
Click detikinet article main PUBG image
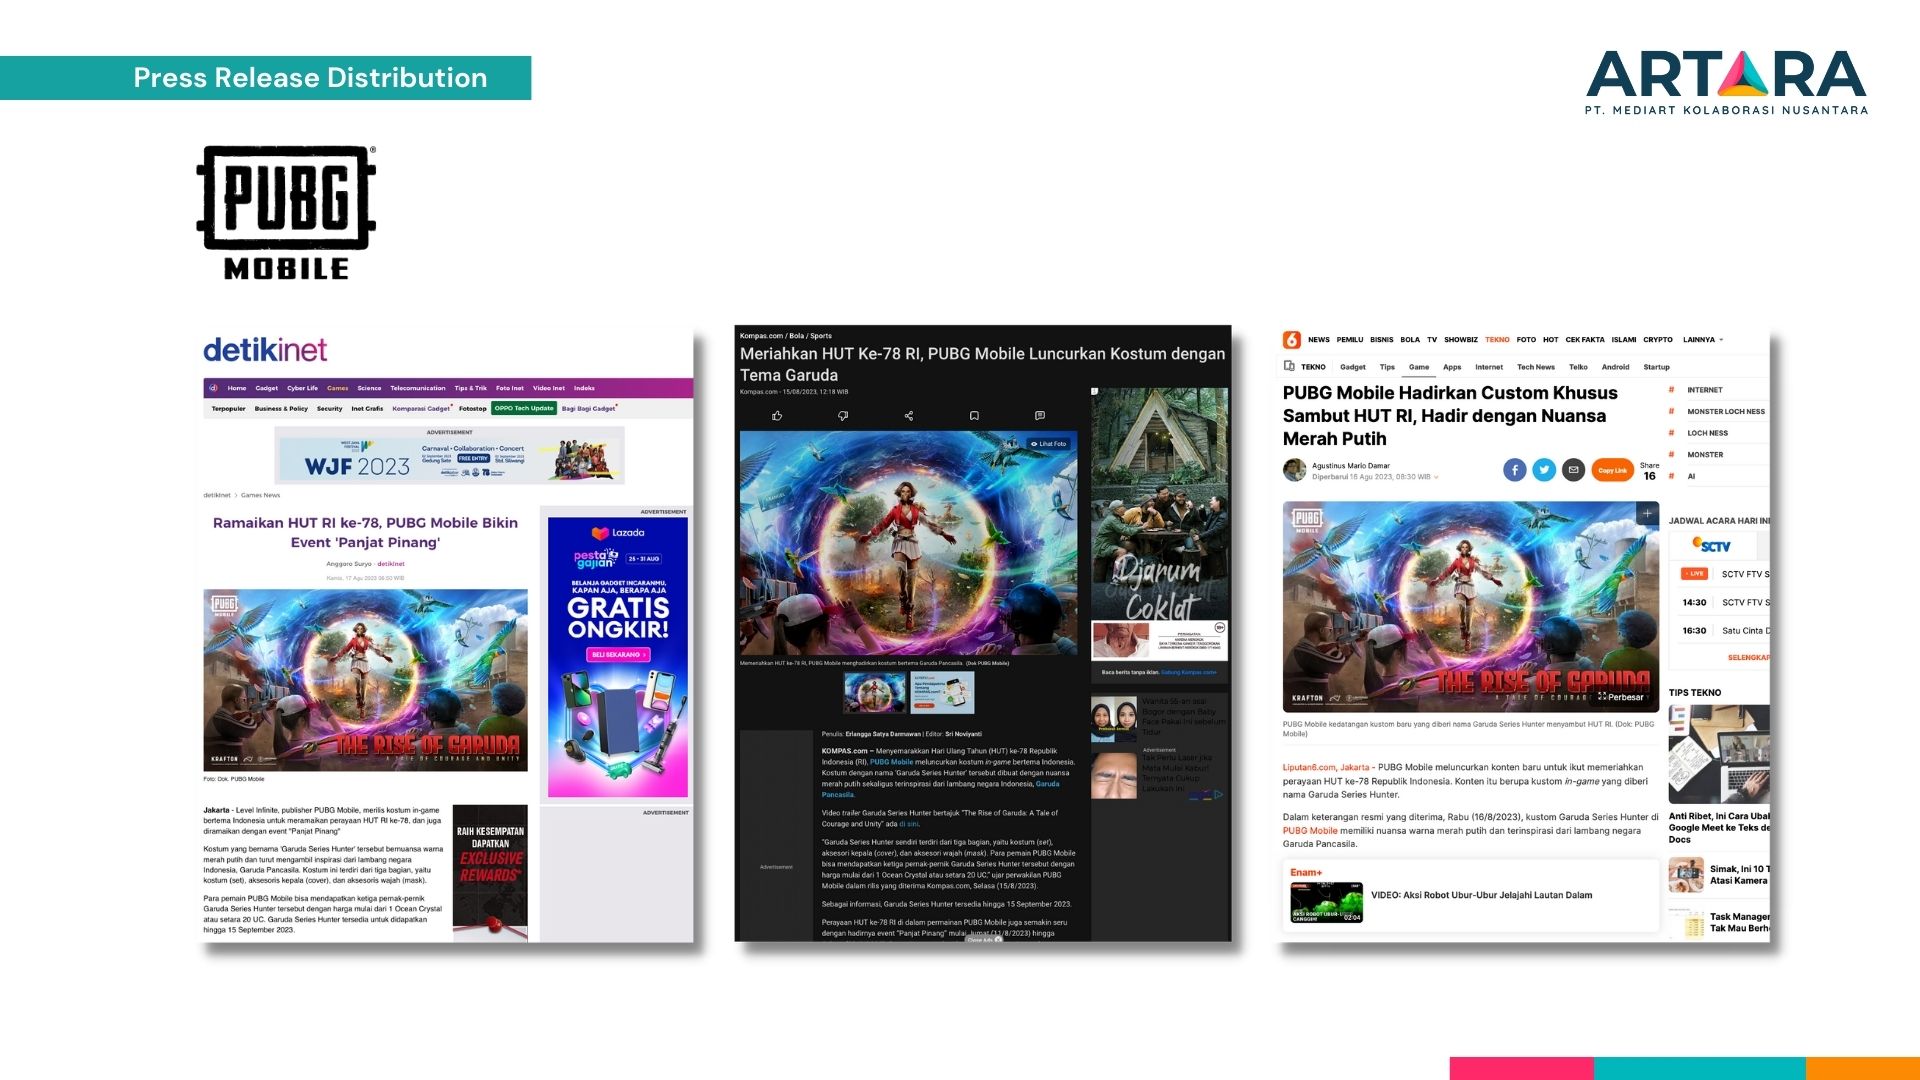(366, 680)
